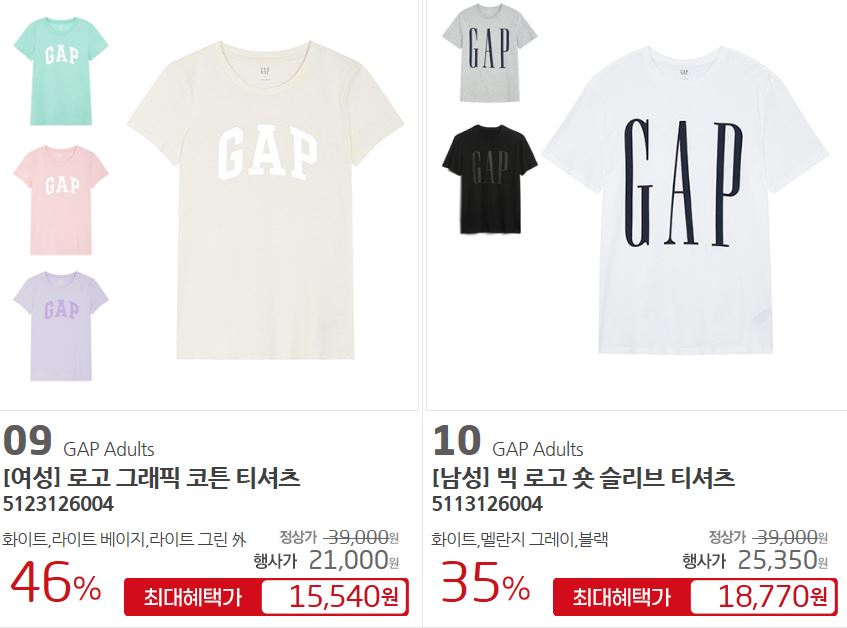Click GAP Adults brand label for item 10
The width and height of the screenshot is (847, 628).
(537, 449)
